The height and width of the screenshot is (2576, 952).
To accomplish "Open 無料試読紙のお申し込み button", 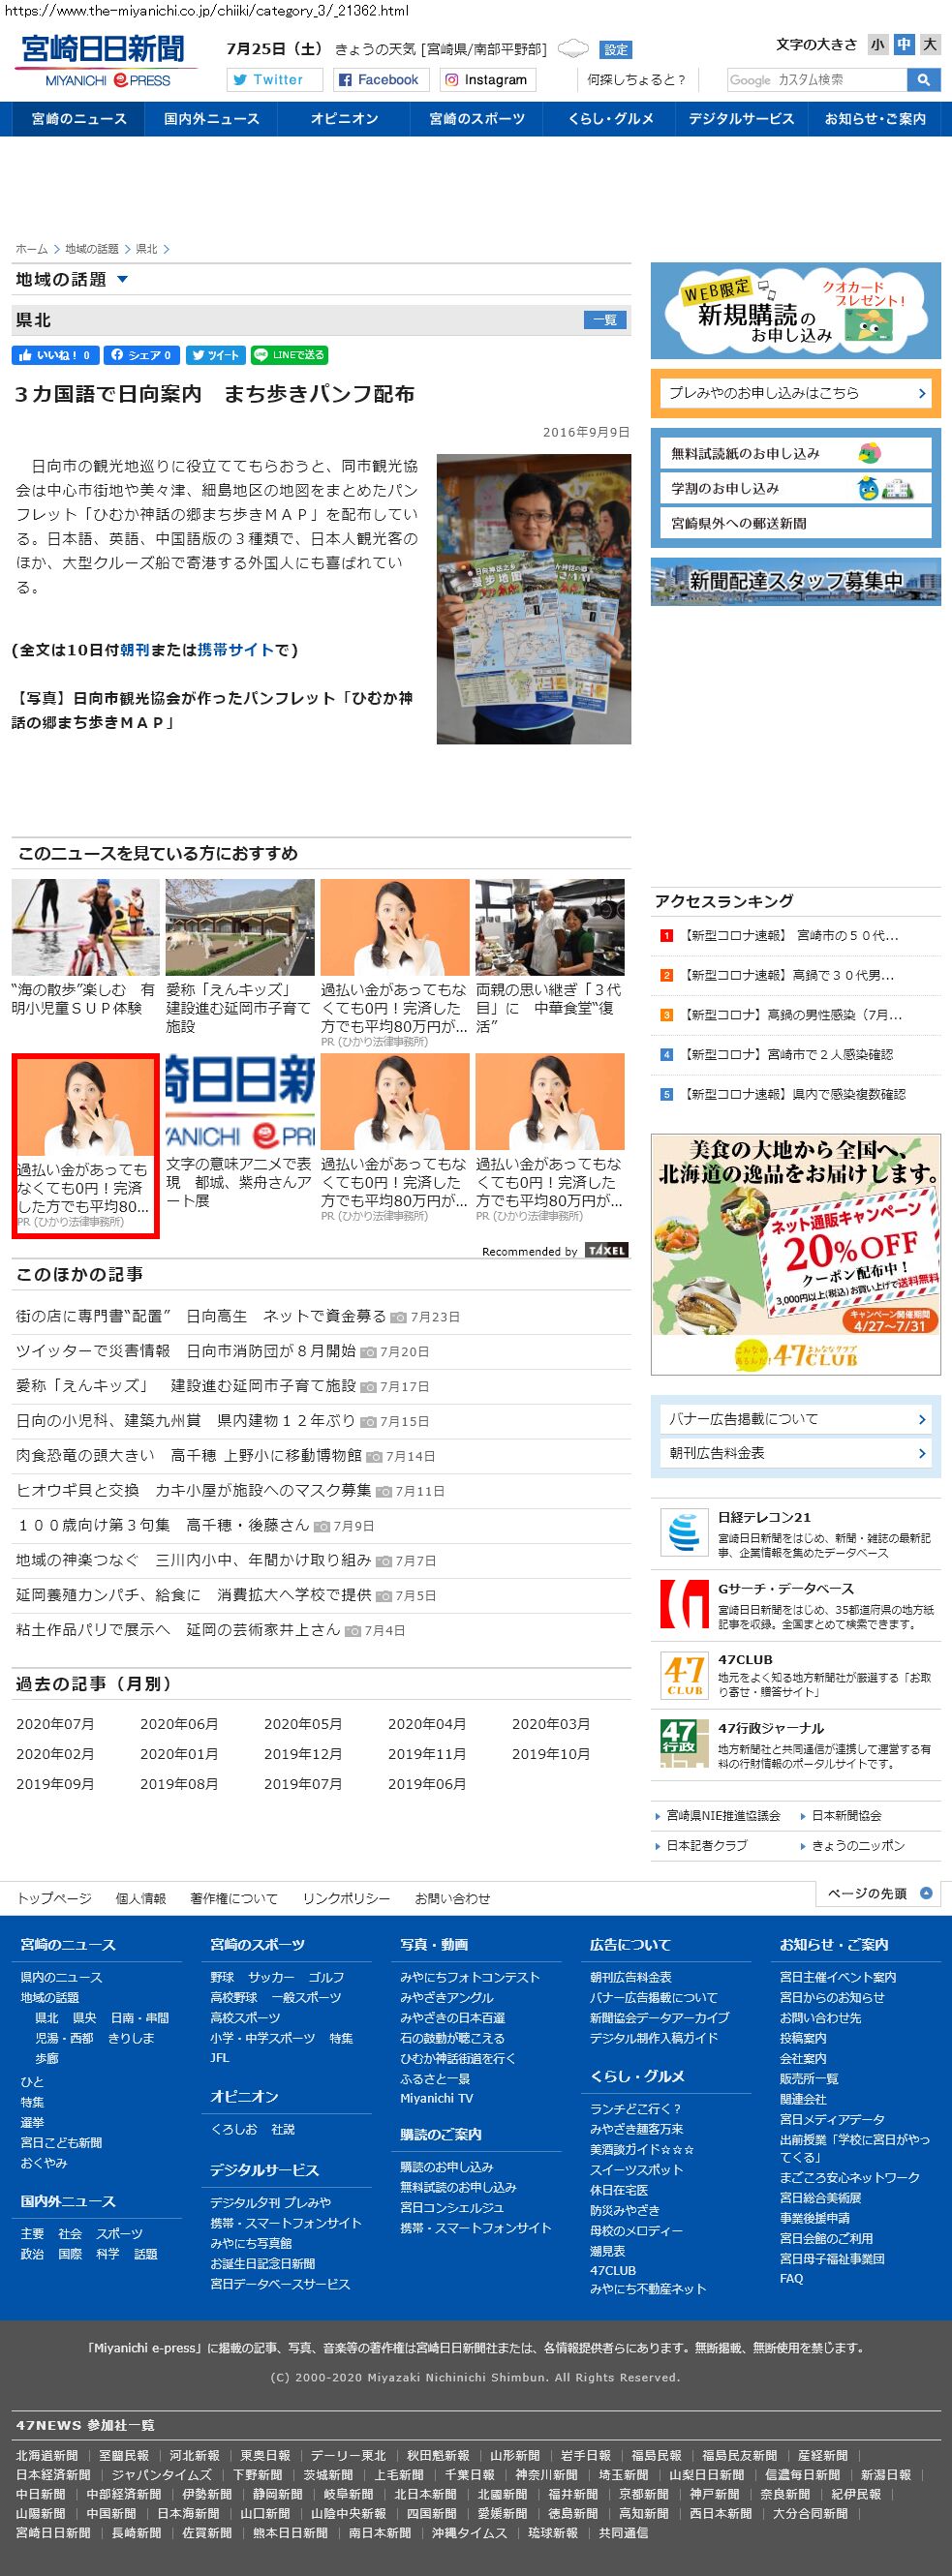I will pos(796,454).
